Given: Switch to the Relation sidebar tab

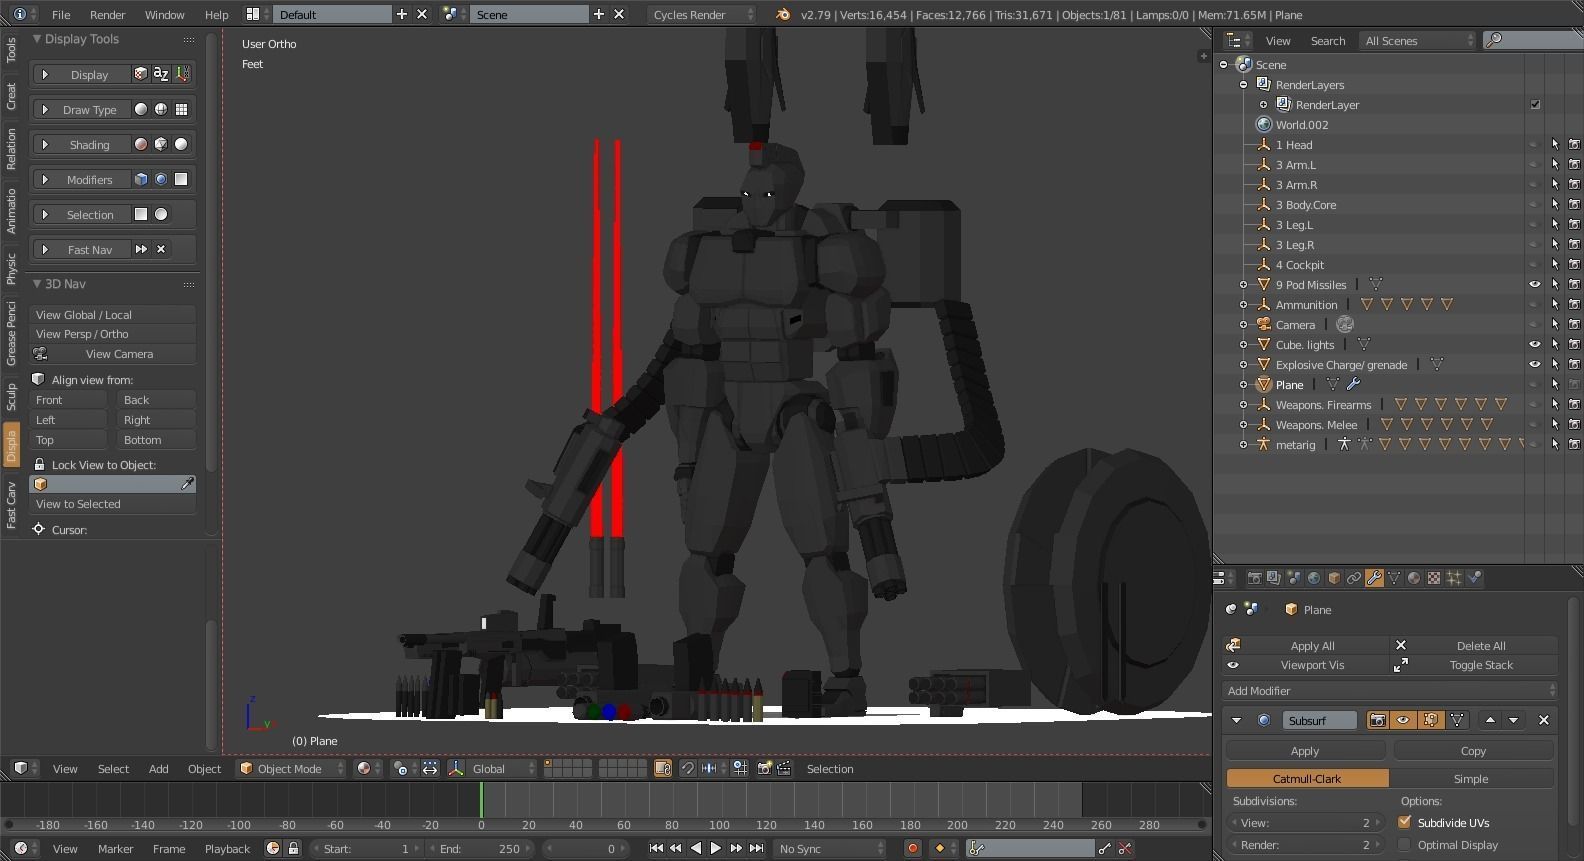Looking at the screenshot, I should click(x=11, y=148).
